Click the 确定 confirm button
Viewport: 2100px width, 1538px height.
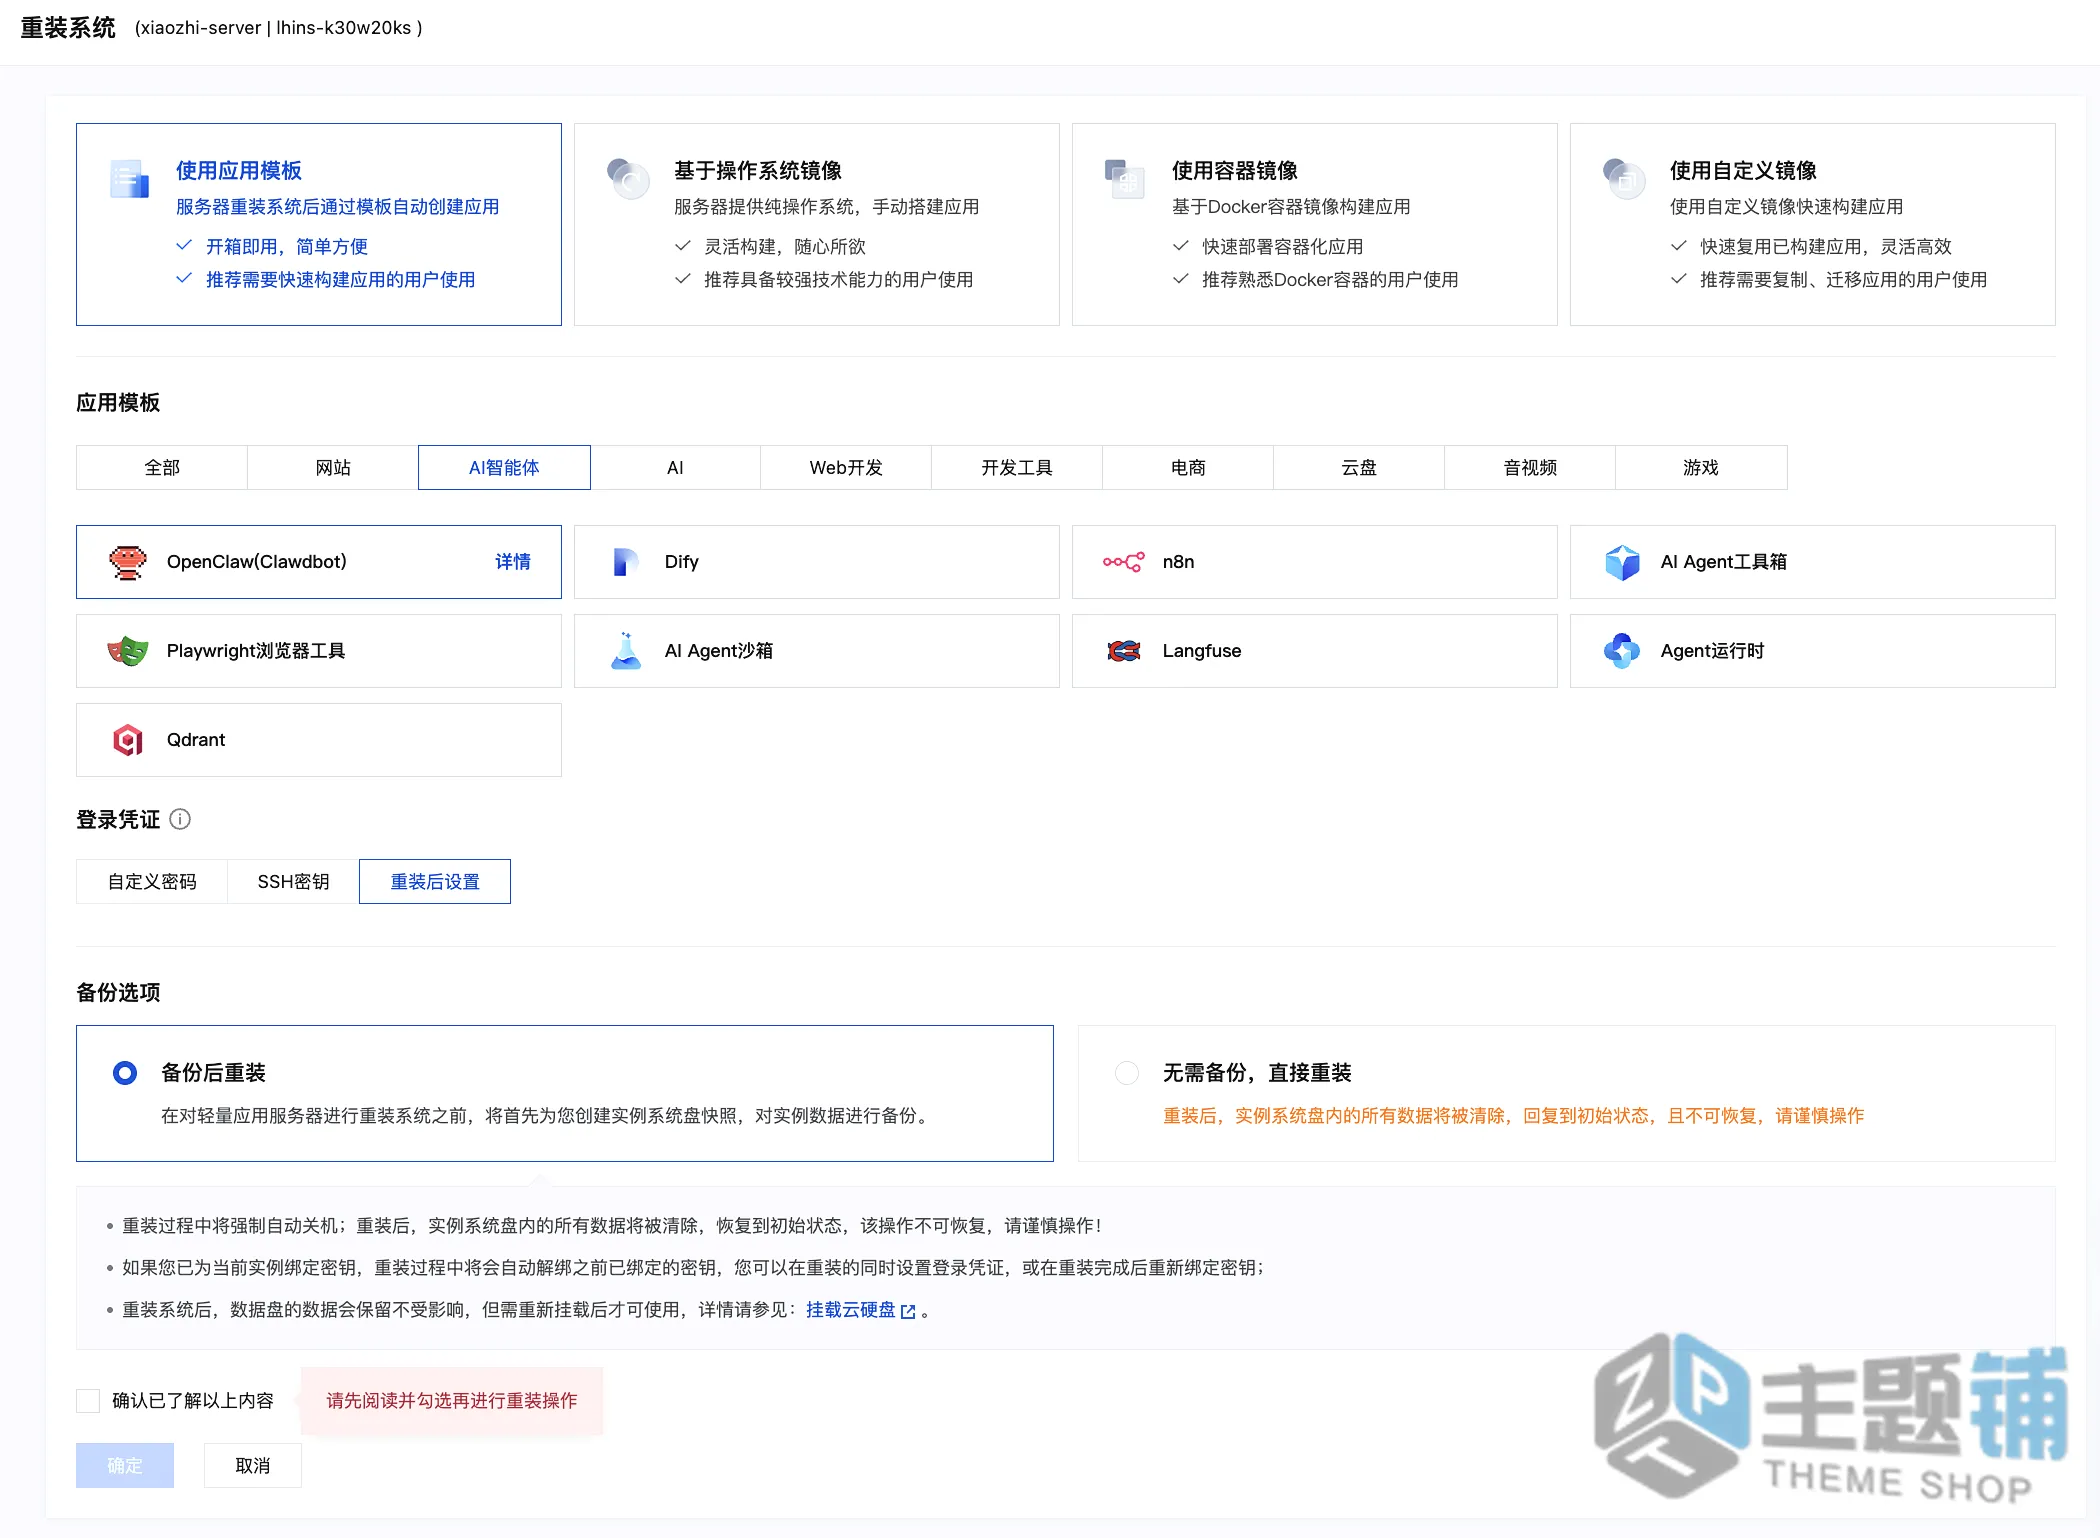pyautogui.click(x=125, y=1466)
